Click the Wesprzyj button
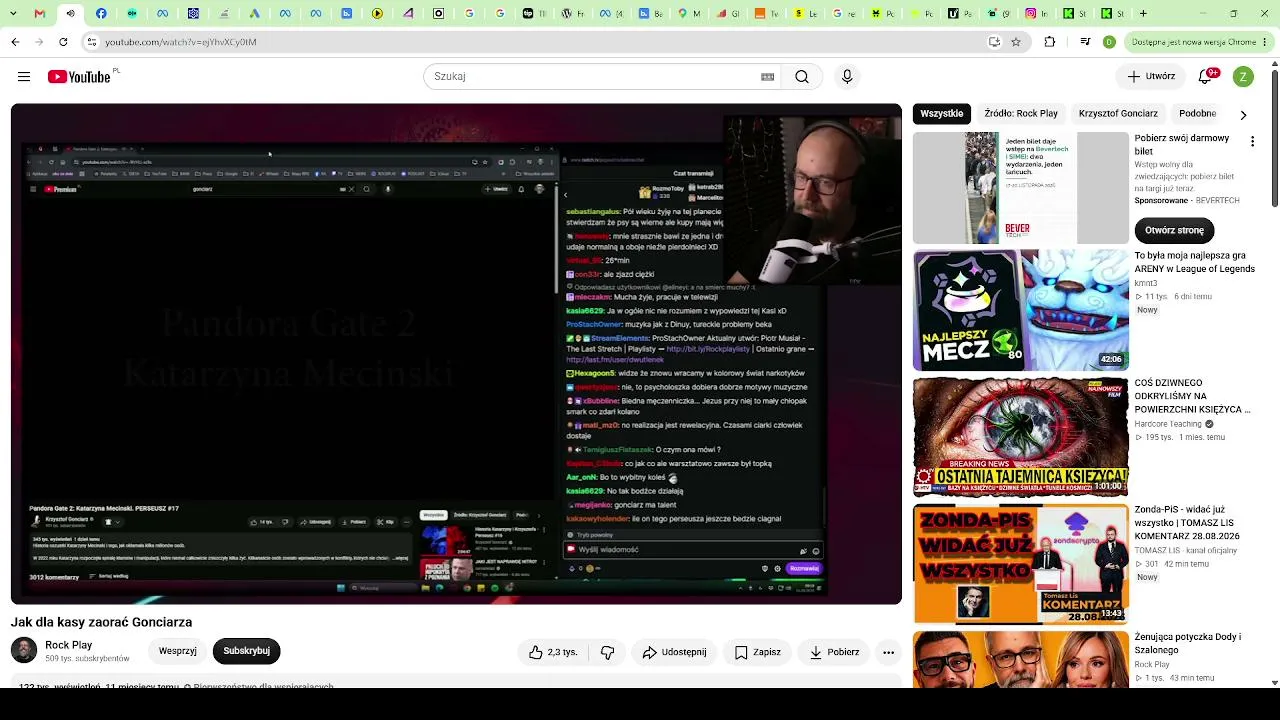Viewport: 1280px width, 720px height. (178, 651)
